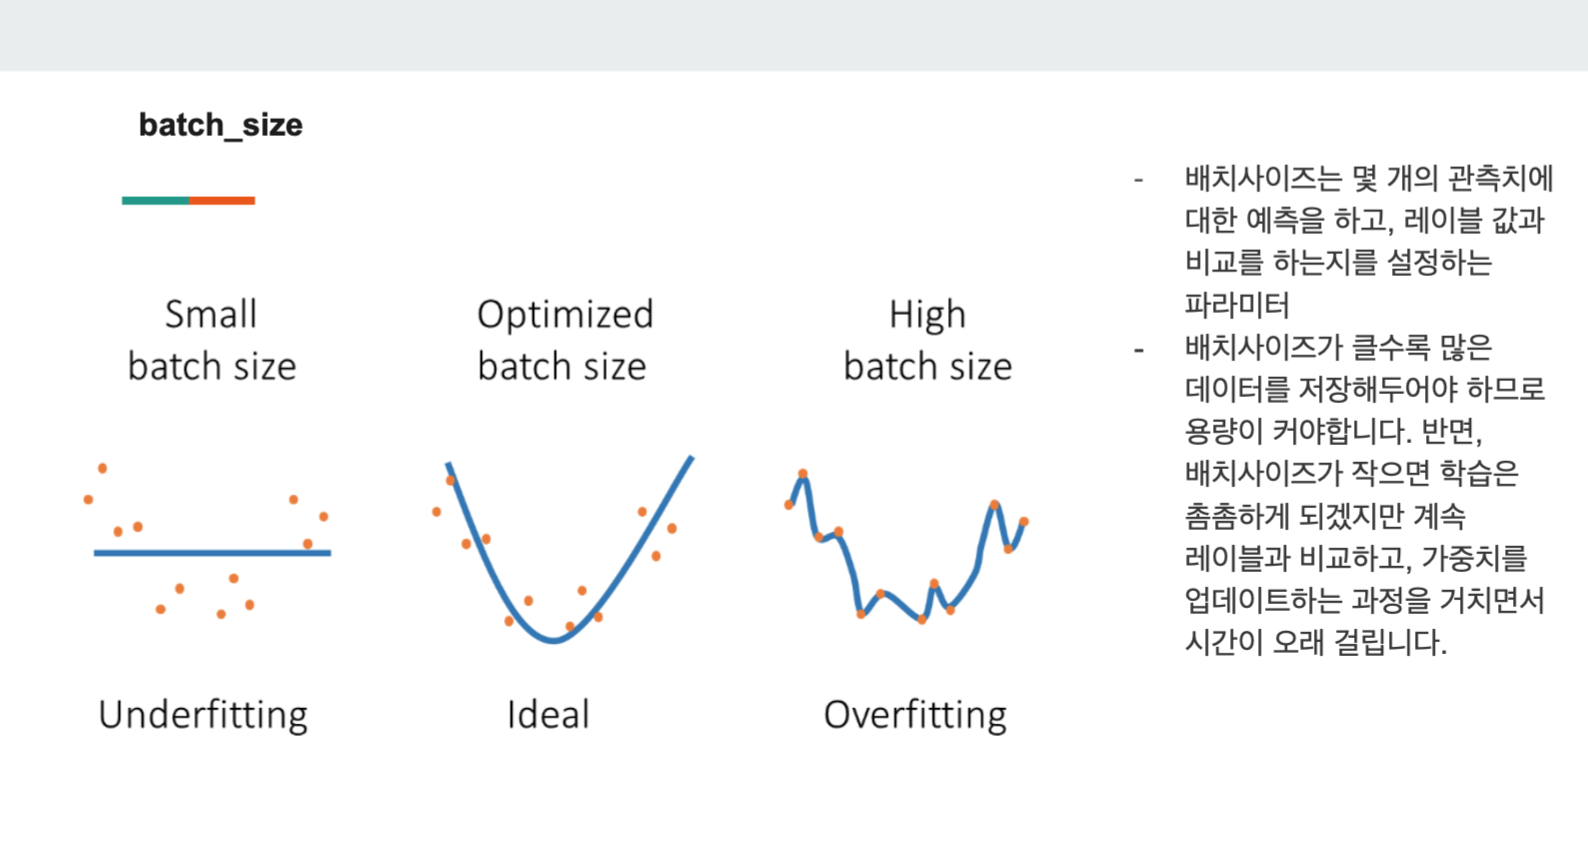Click the Ideal caption
The width and height of the screenshot is (1588, 856).
pos(548,715)
